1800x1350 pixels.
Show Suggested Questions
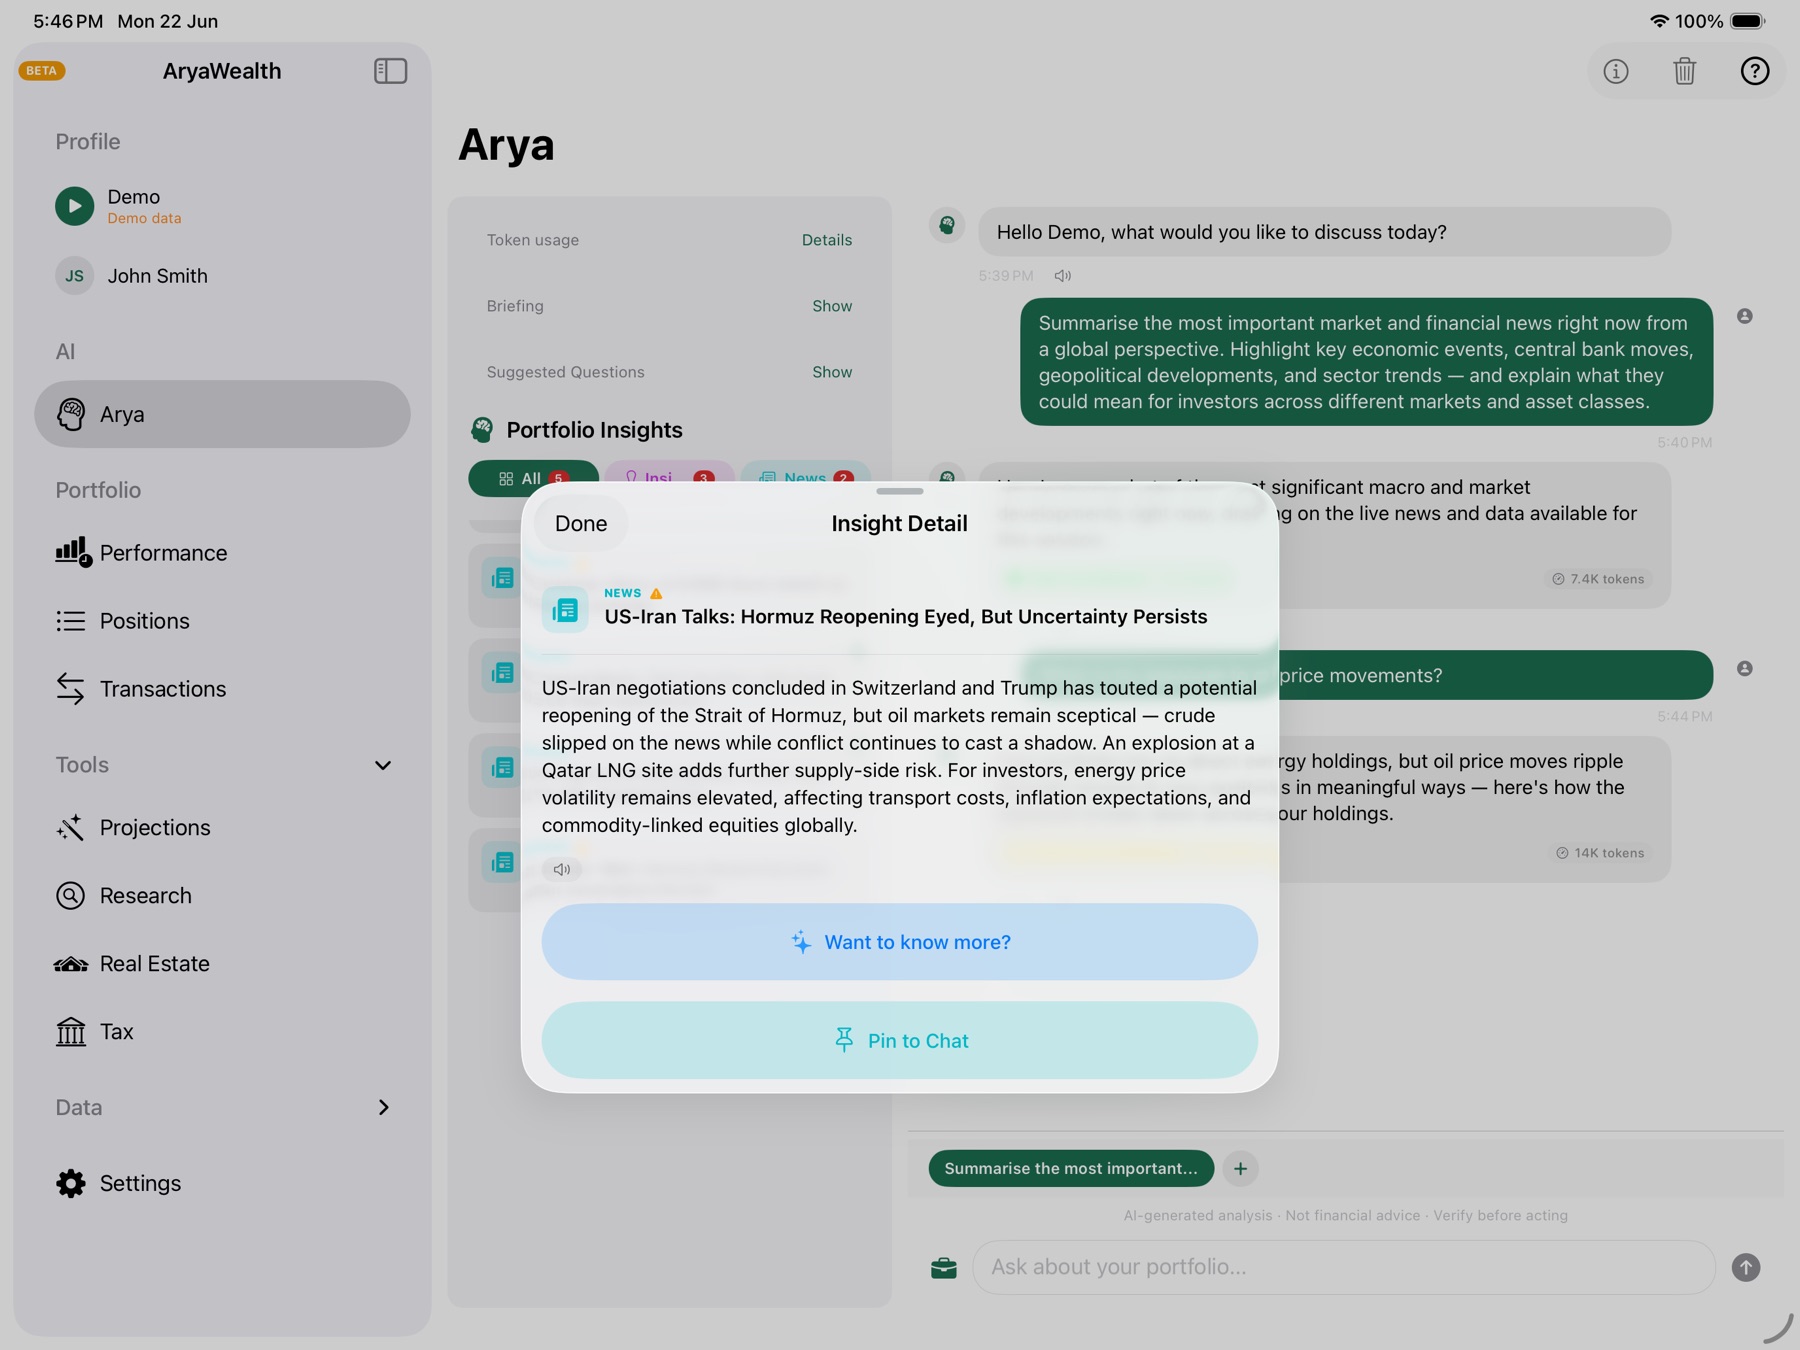click(x=832, y=372)
